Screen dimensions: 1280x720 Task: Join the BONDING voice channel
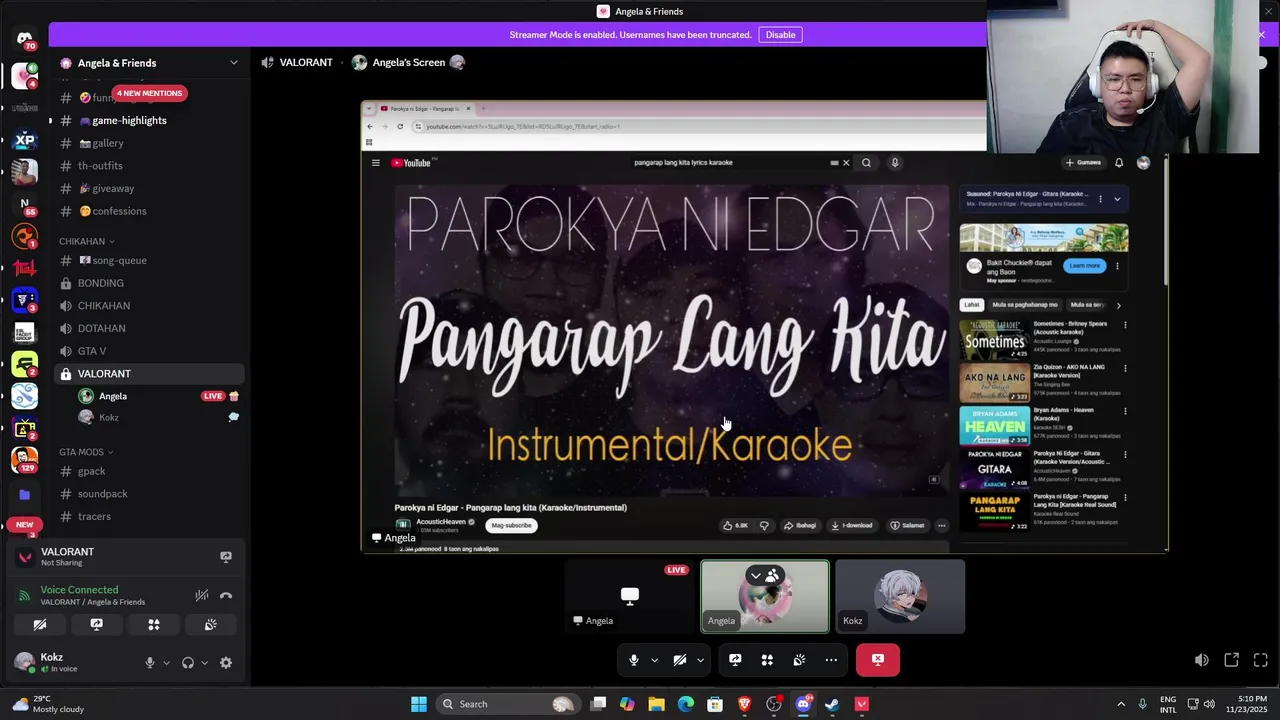(x=148, y=283)
